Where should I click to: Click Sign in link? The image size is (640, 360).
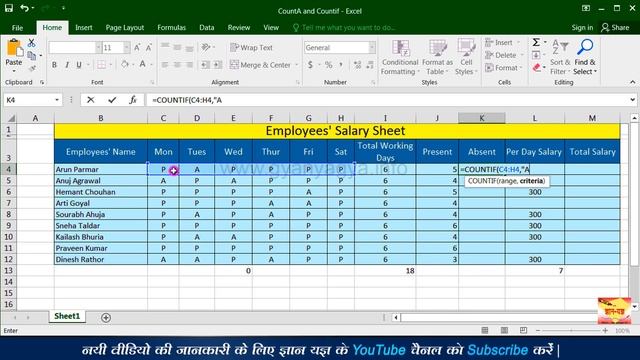pyautogui.click(x=582, y=28)
